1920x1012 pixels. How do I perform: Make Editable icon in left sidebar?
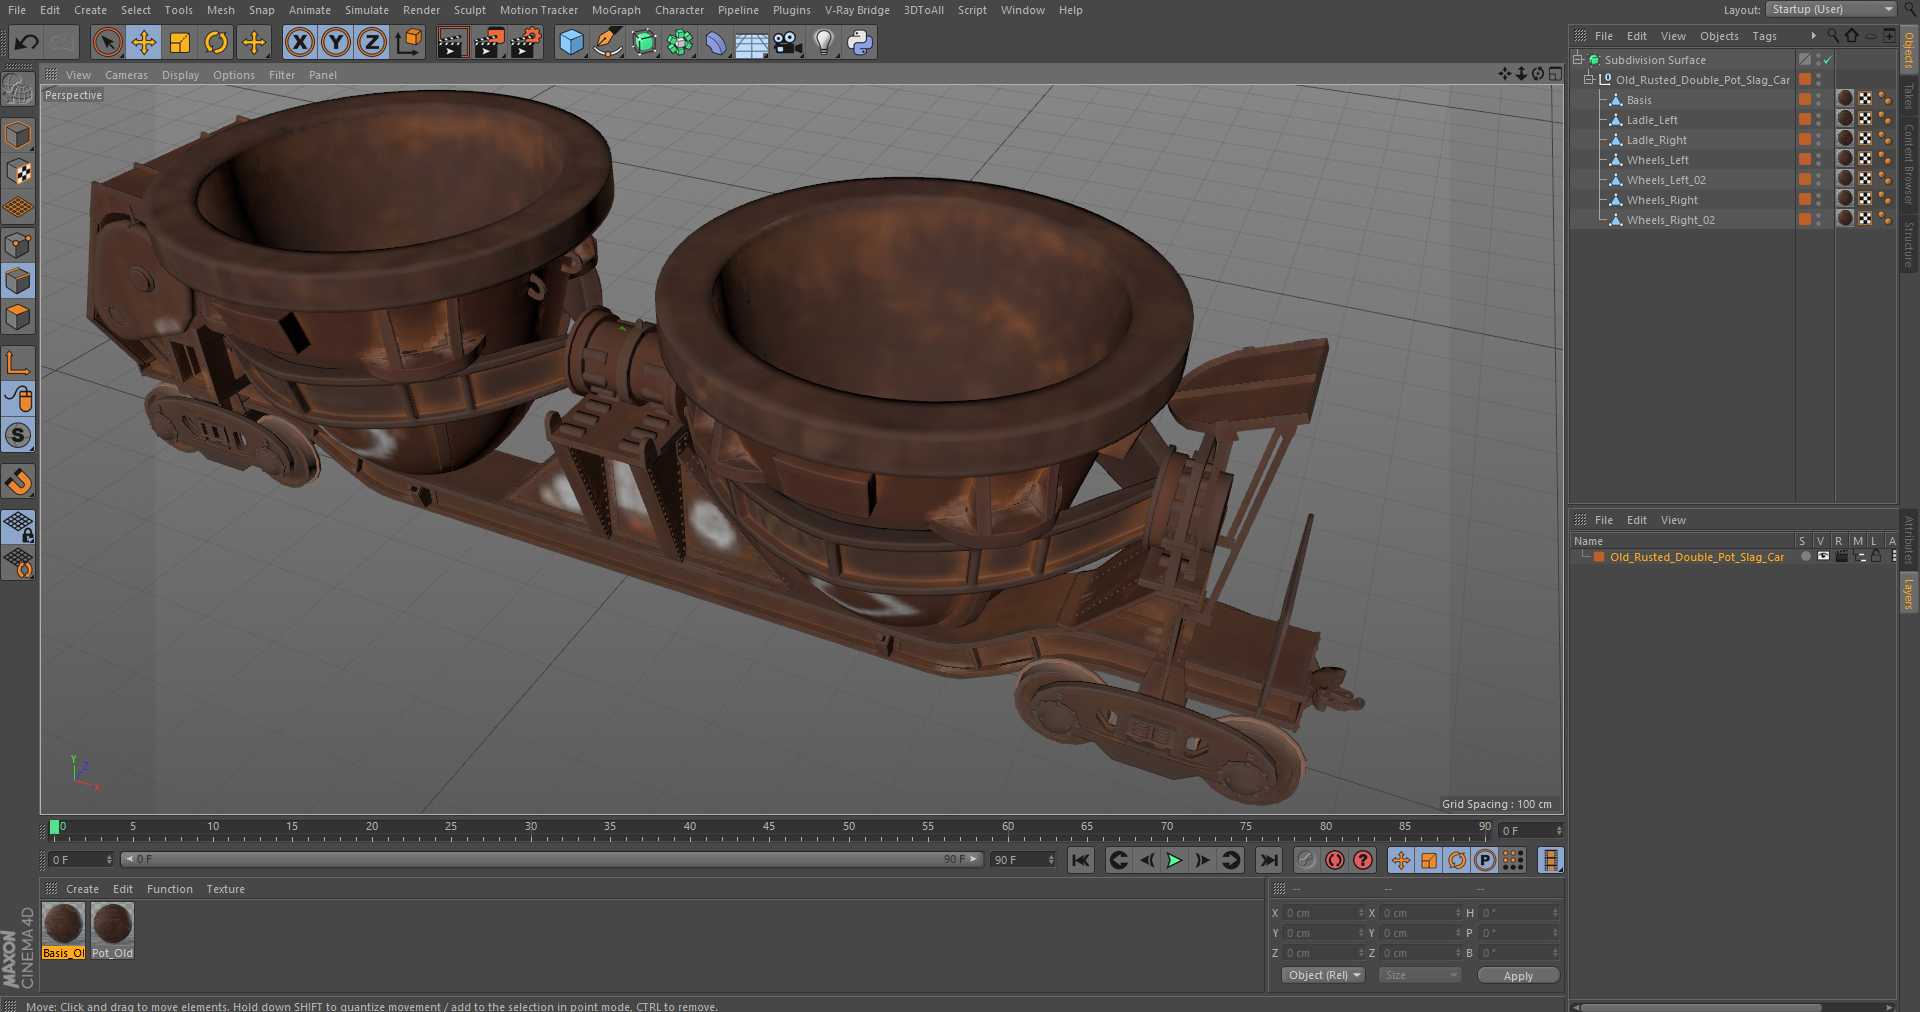(x=18, y=90)
